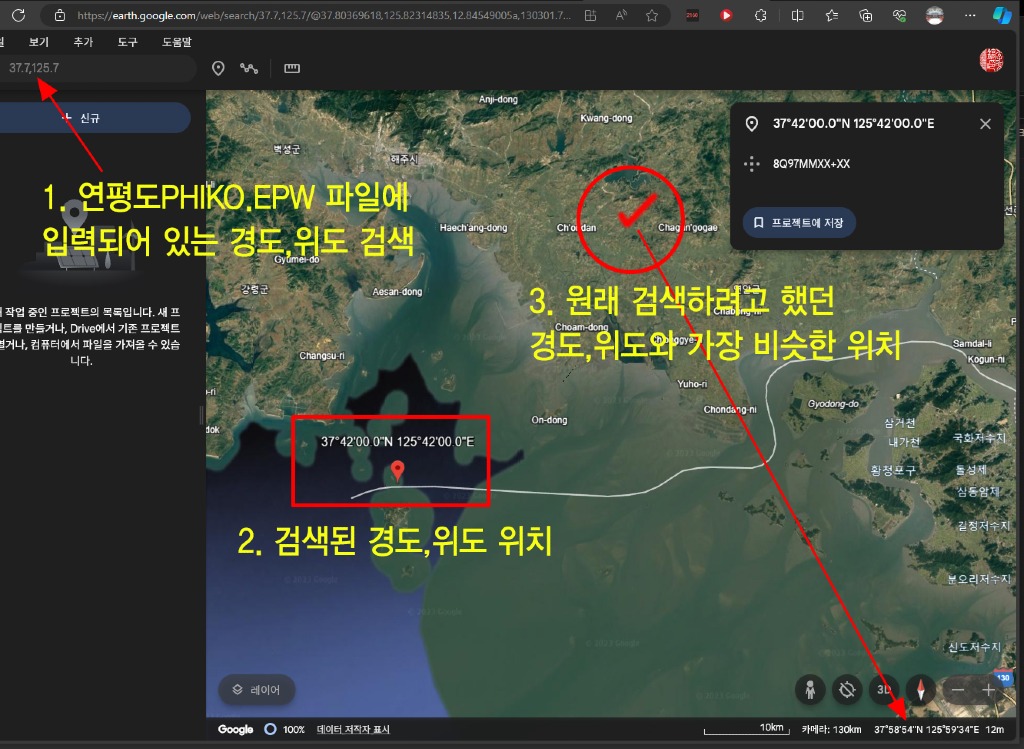
Task: Click the 데이터 저작자 표시 link
Action: [353, 730]
